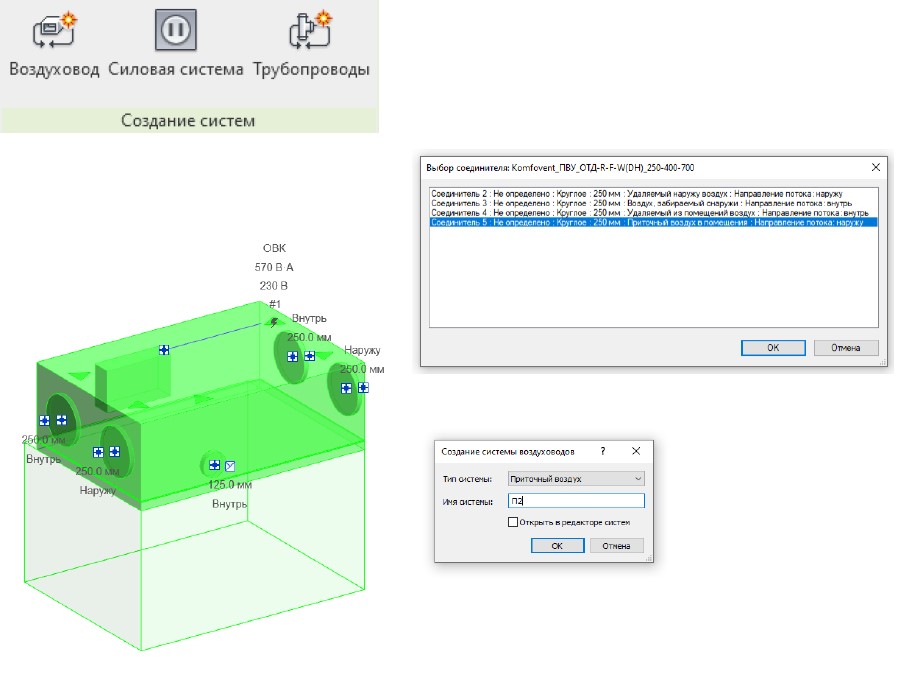The width and height of the screenshot is (915, 676).
Task: Click the help question mark in dialog
Action: pyautogui.click(x=603, y=451)
